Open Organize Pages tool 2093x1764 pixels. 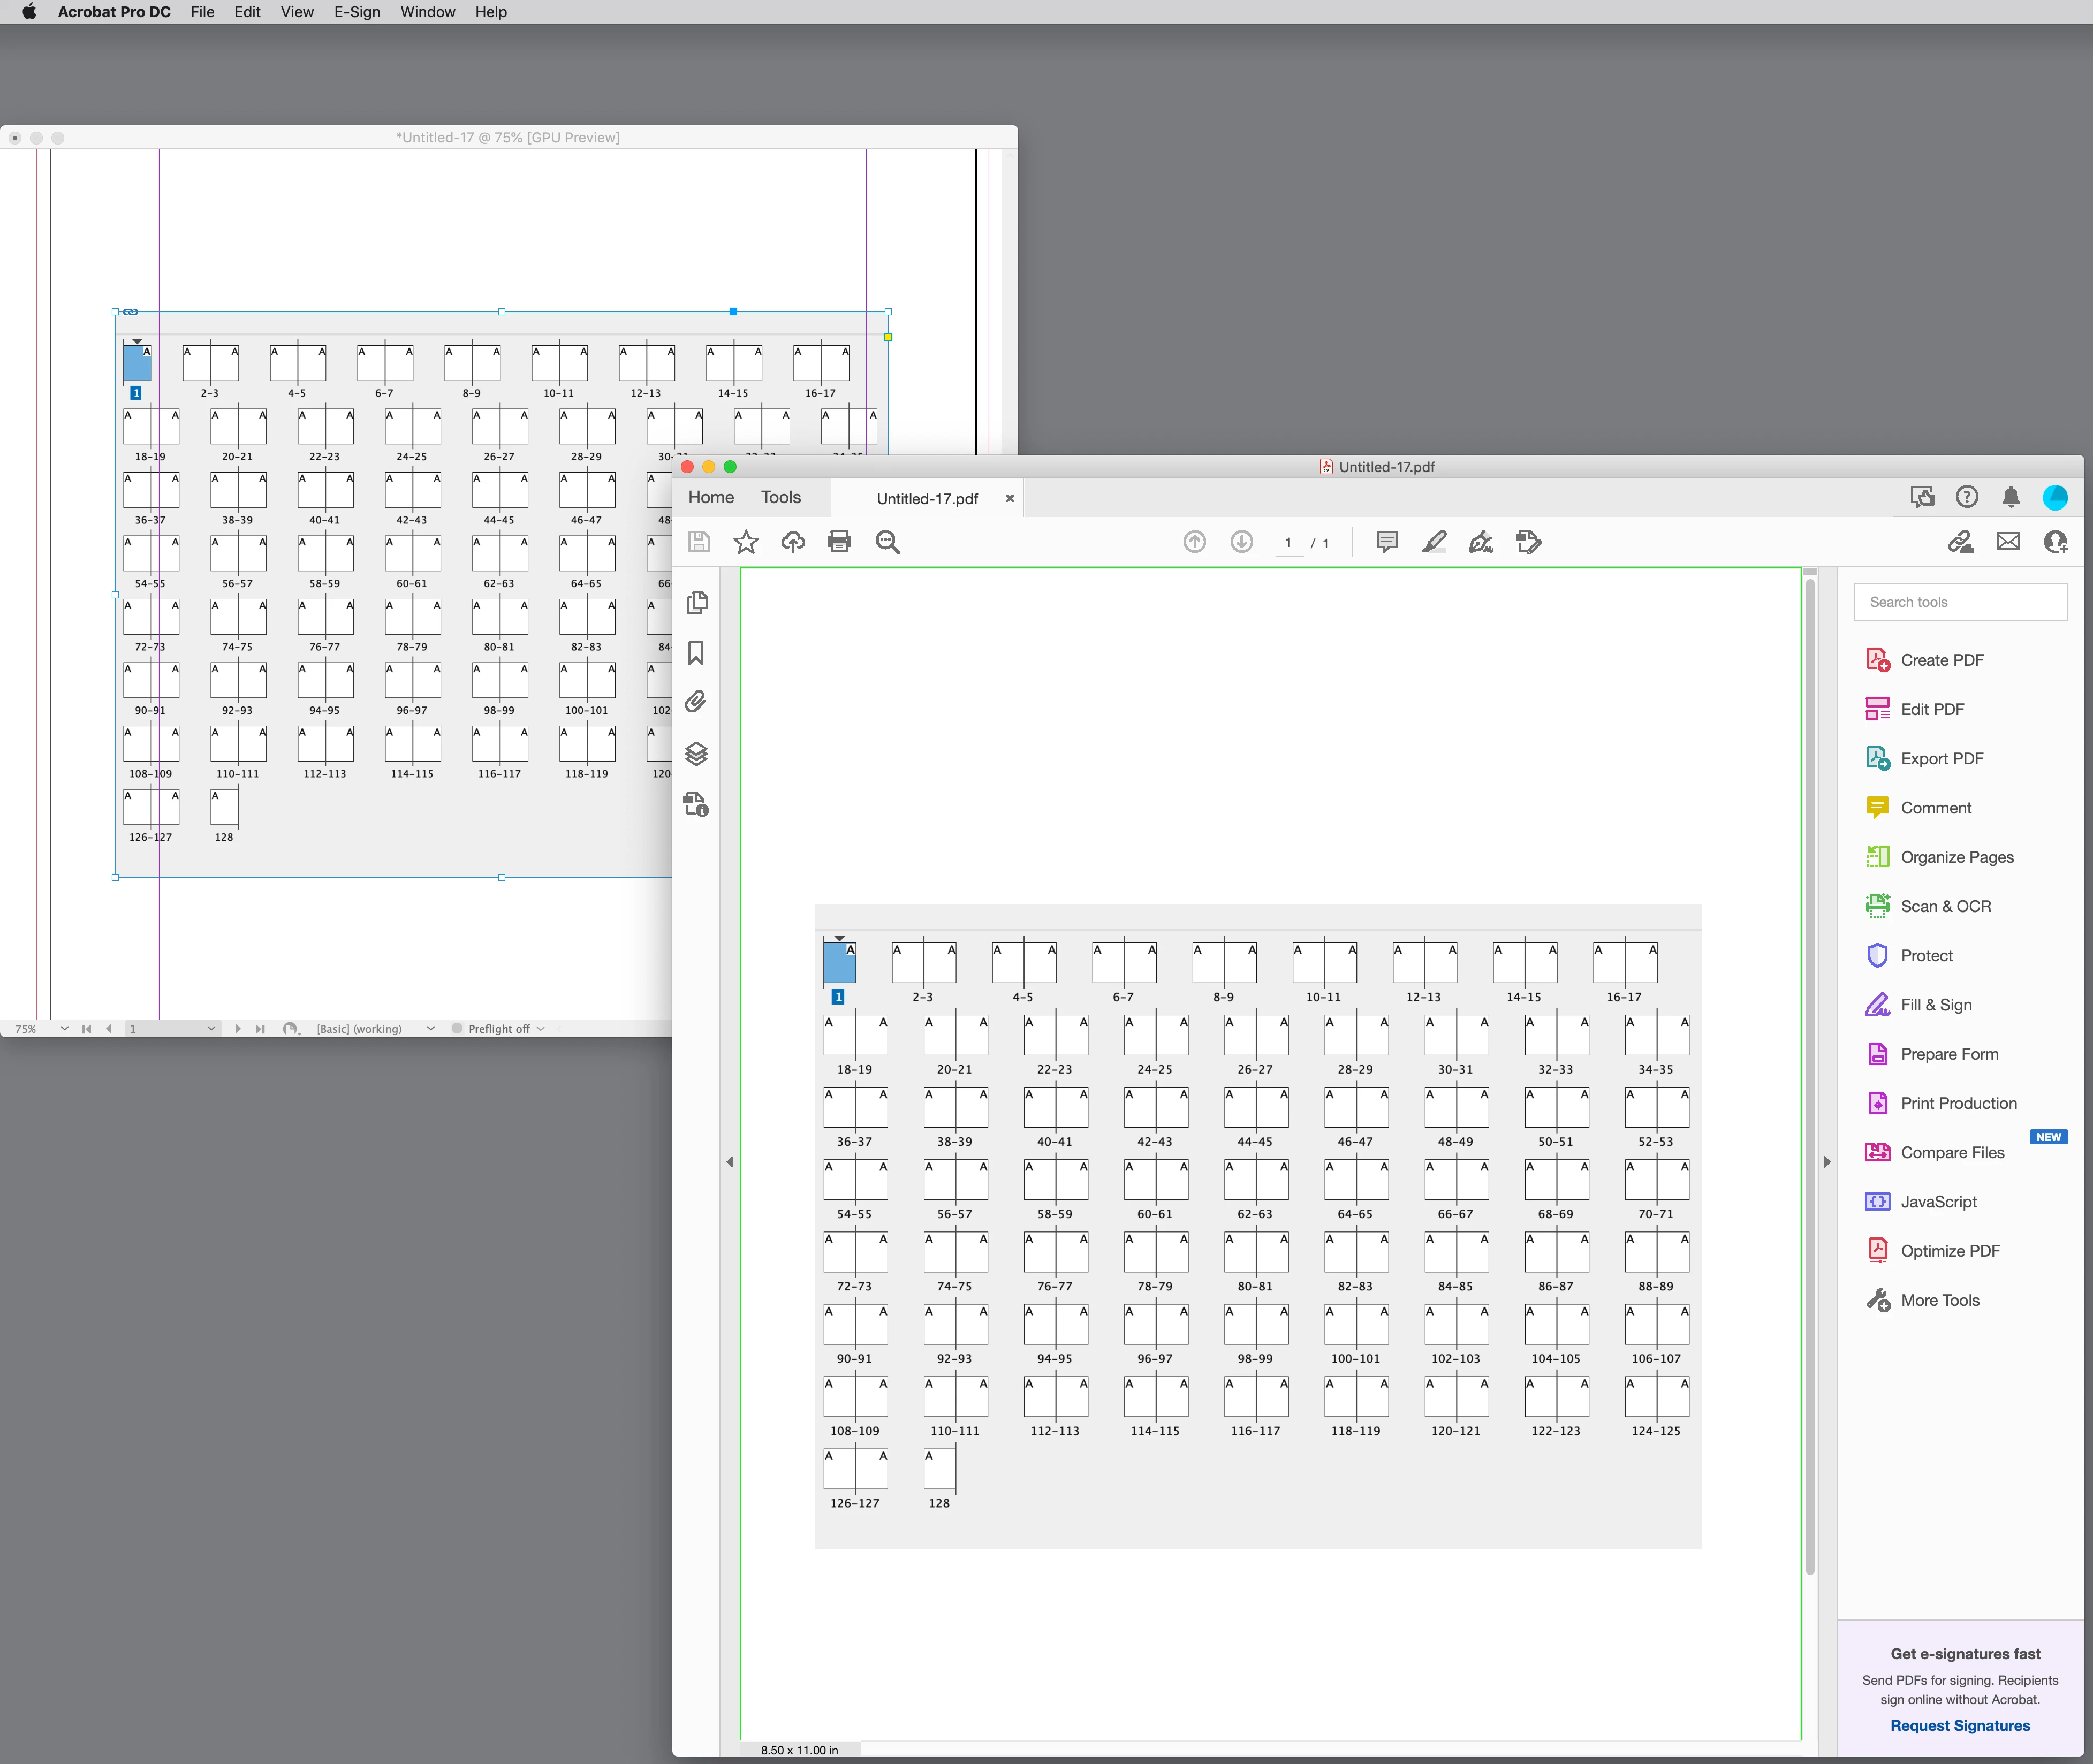coord(1956,857)
